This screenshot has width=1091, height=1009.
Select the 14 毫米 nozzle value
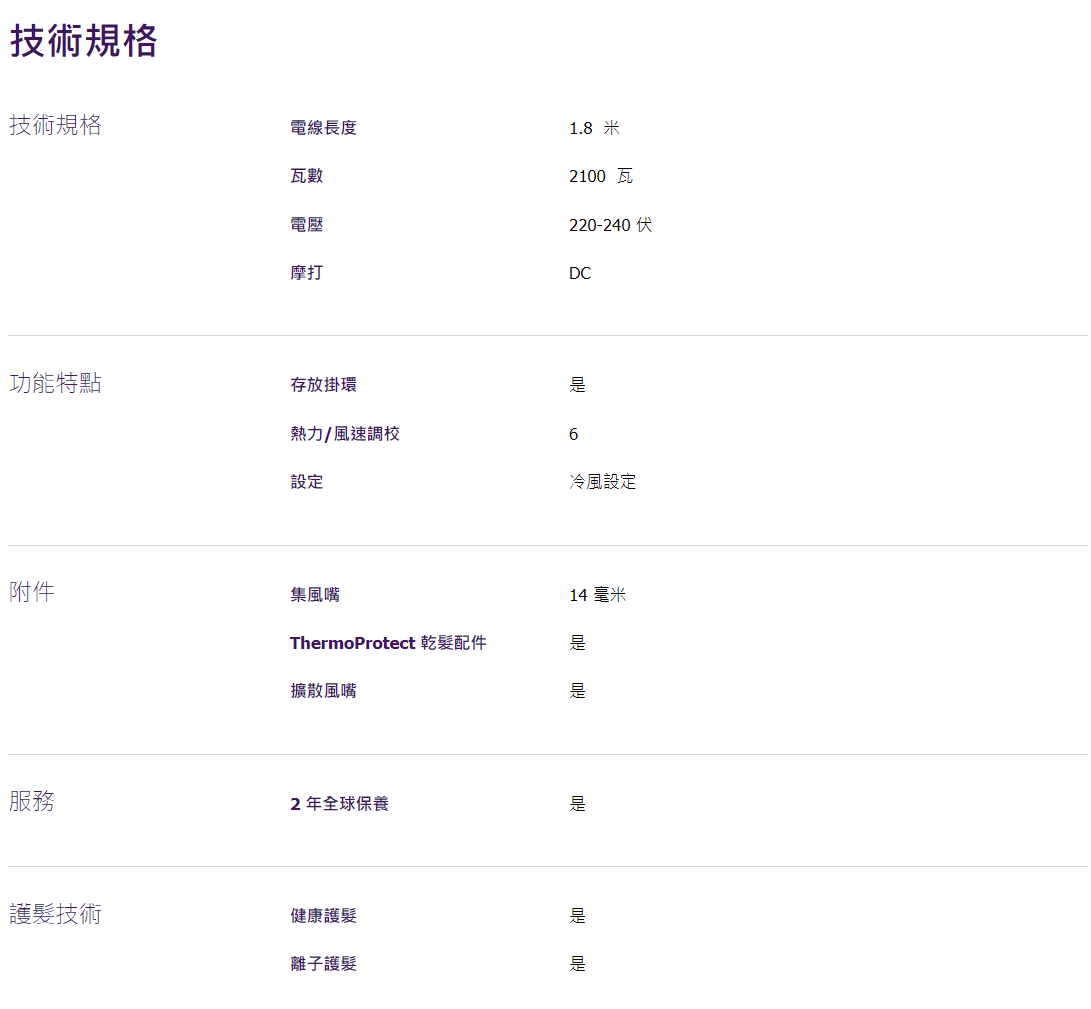coord(598,595)
